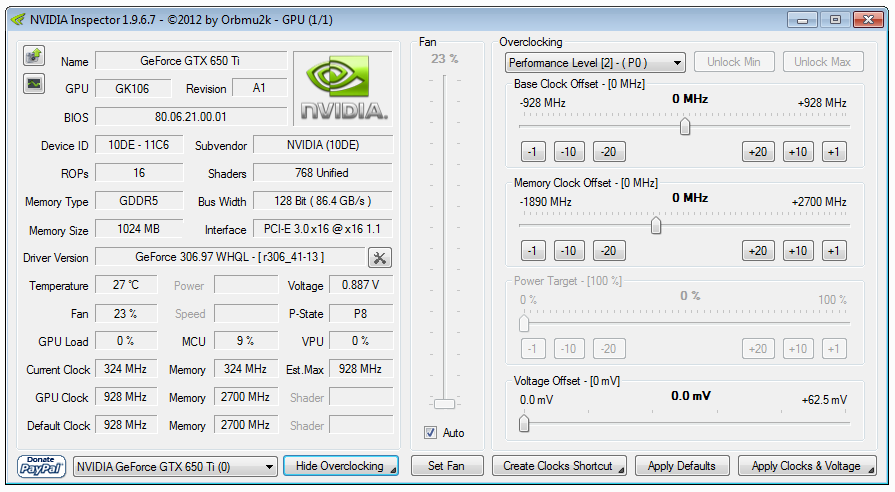Click the P-State P8 value
Image resolution: width=895 pixels, height=492 pixels.
361,313
